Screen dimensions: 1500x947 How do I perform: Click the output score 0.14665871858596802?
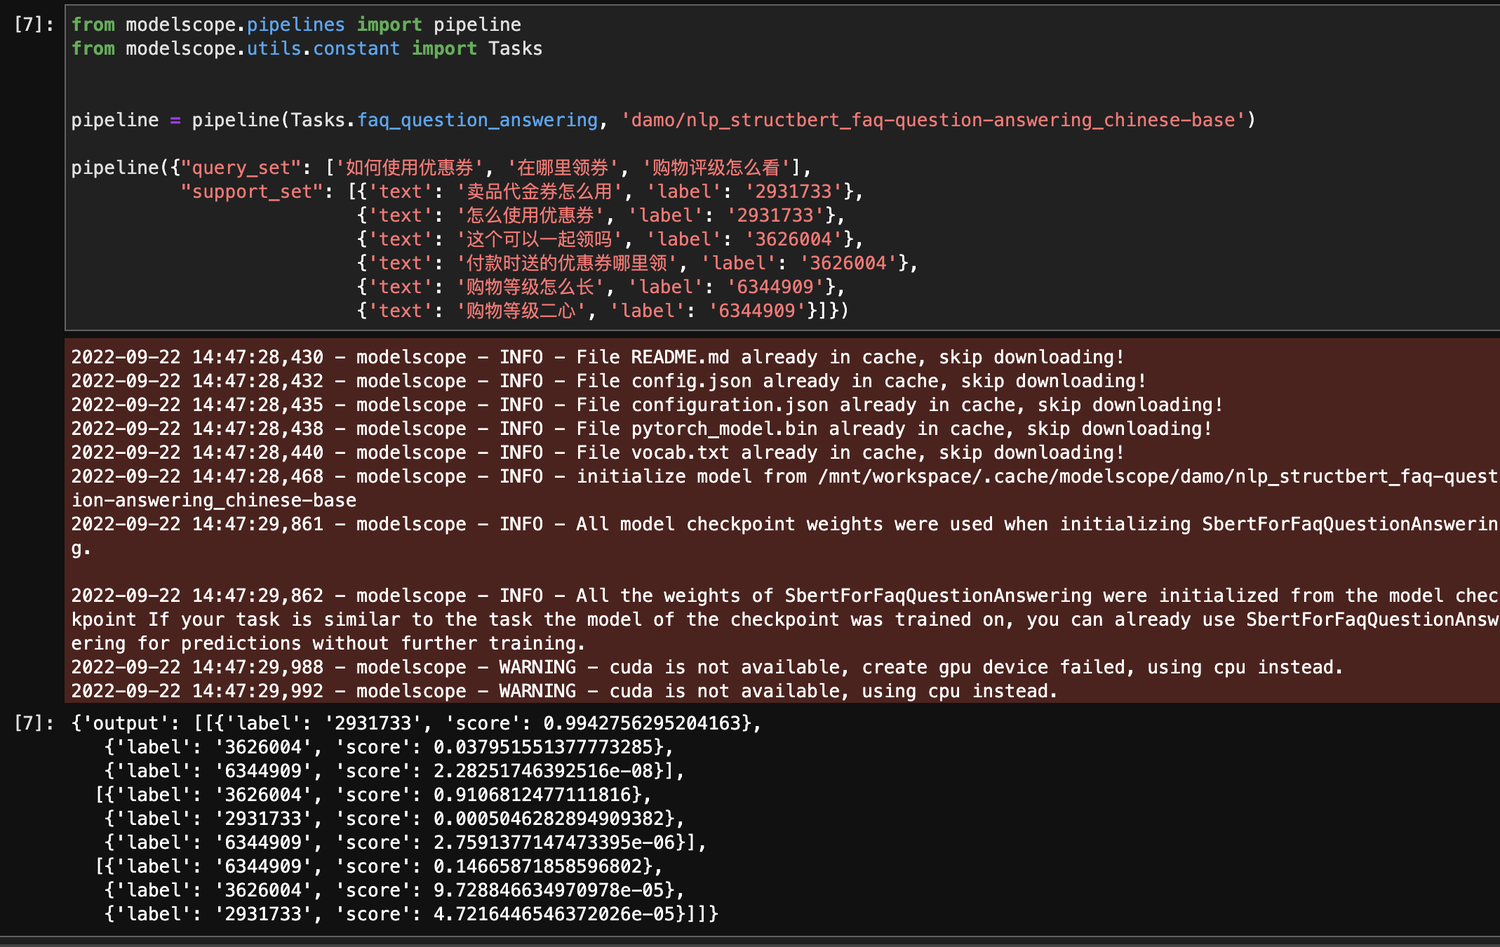(542, 867)
